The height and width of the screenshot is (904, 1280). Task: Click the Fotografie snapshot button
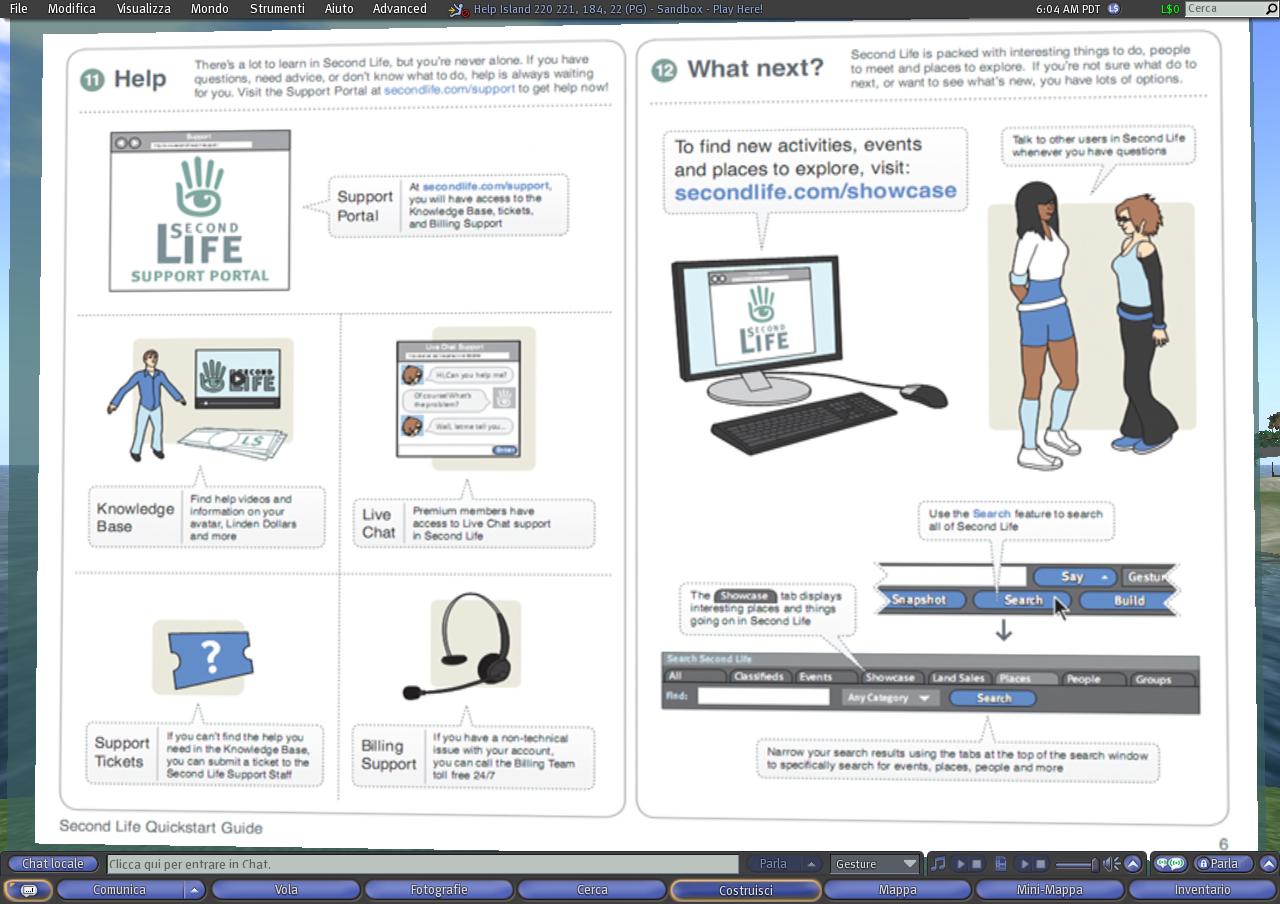coord(439,890)
